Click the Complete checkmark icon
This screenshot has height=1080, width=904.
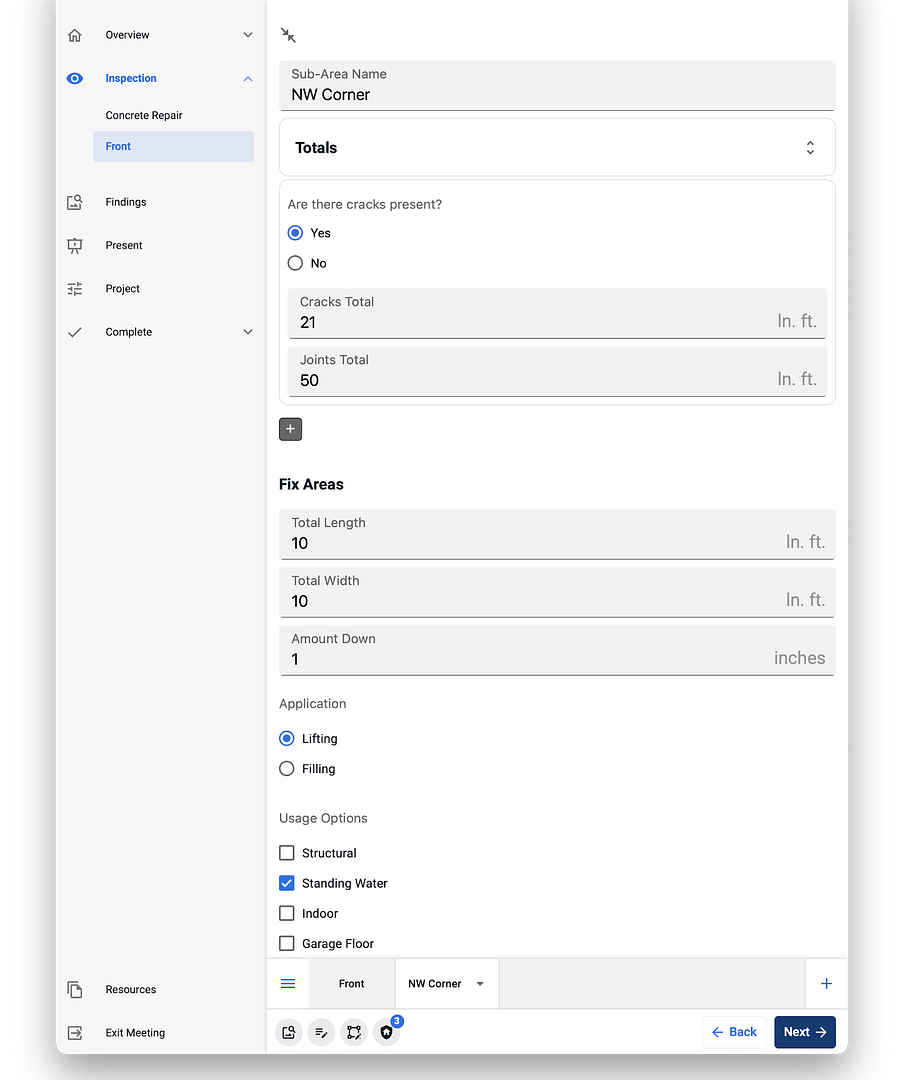pyautogui.click(x=74, y=332)
